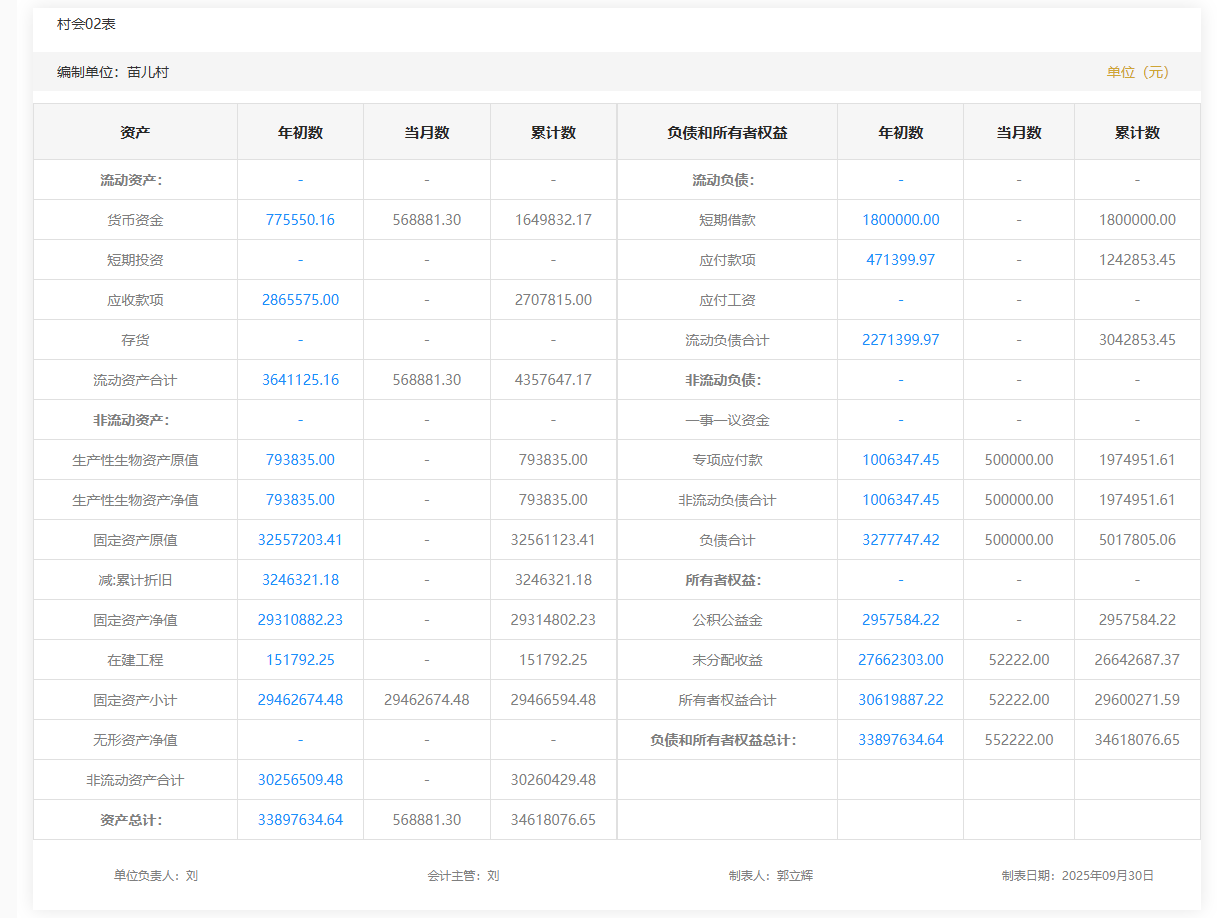The image size is (1217, 918).
Task: Click the 货币资金 opening balance 775550.16
Action: (x=300, y=220)
